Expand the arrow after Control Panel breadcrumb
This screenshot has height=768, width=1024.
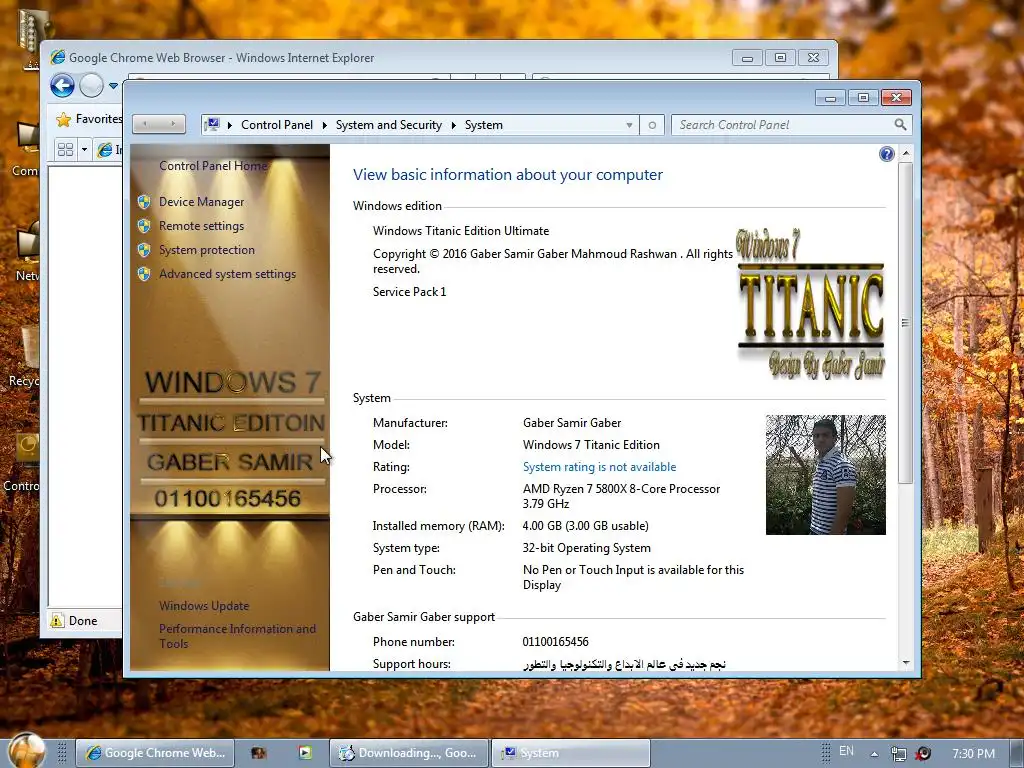(x=325, y=125)
